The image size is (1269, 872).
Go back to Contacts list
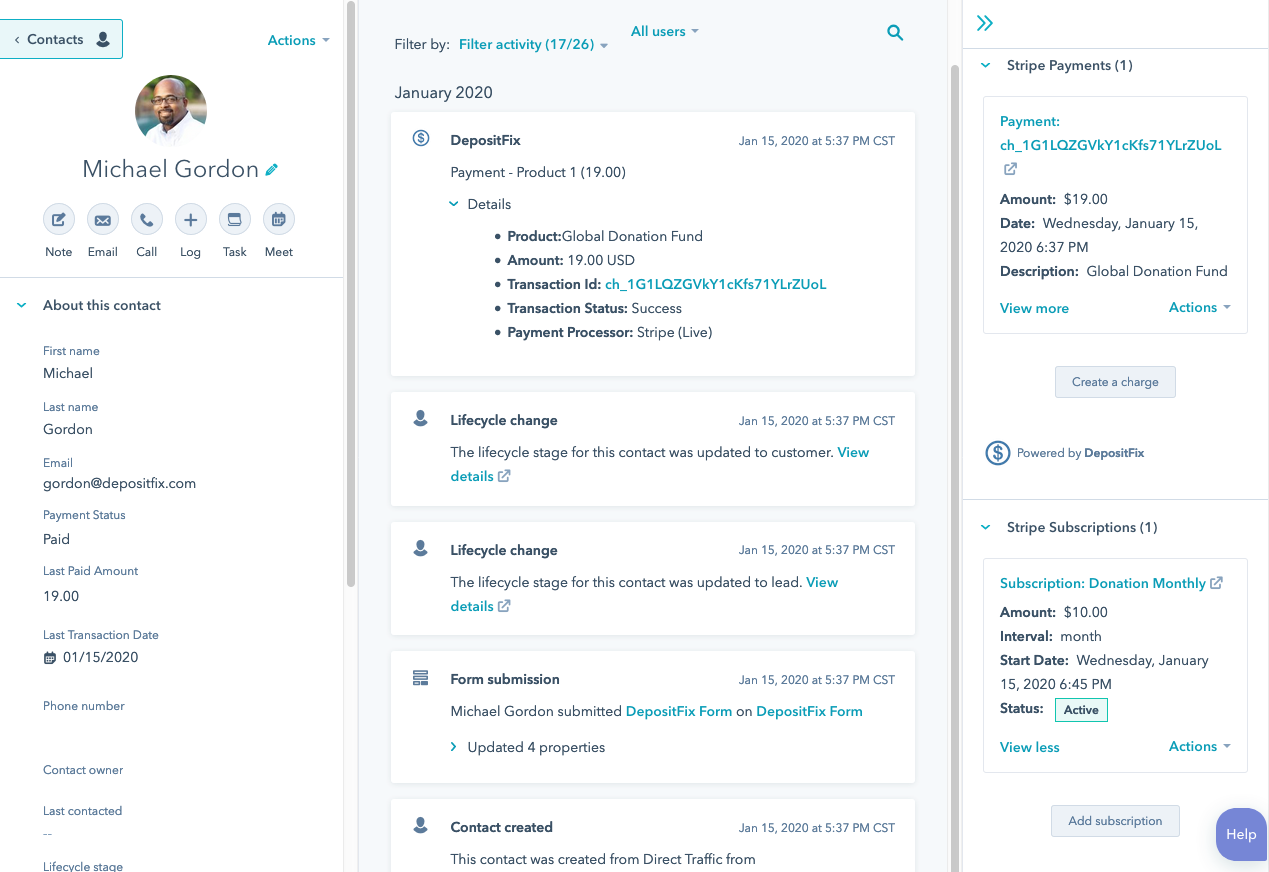coord(61,39)
